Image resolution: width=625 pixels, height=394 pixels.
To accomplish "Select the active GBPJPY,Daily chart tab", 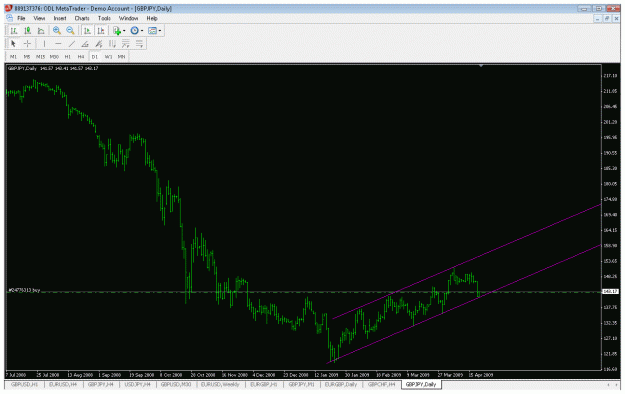I will coord(421,384).
